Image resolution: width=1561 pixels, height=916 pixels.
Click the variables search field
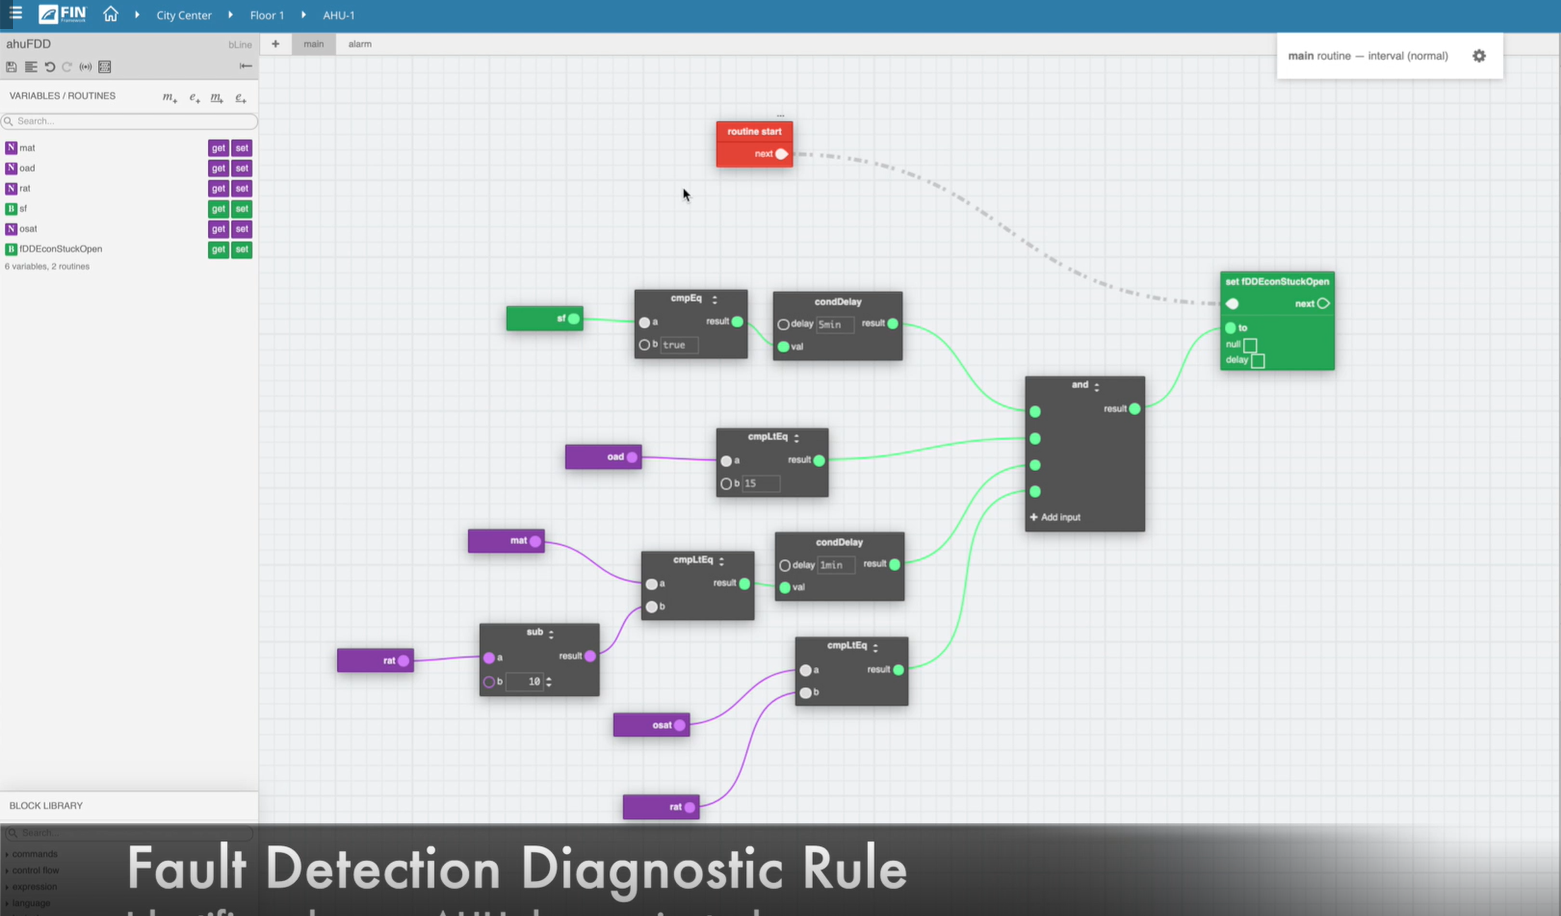129,120
